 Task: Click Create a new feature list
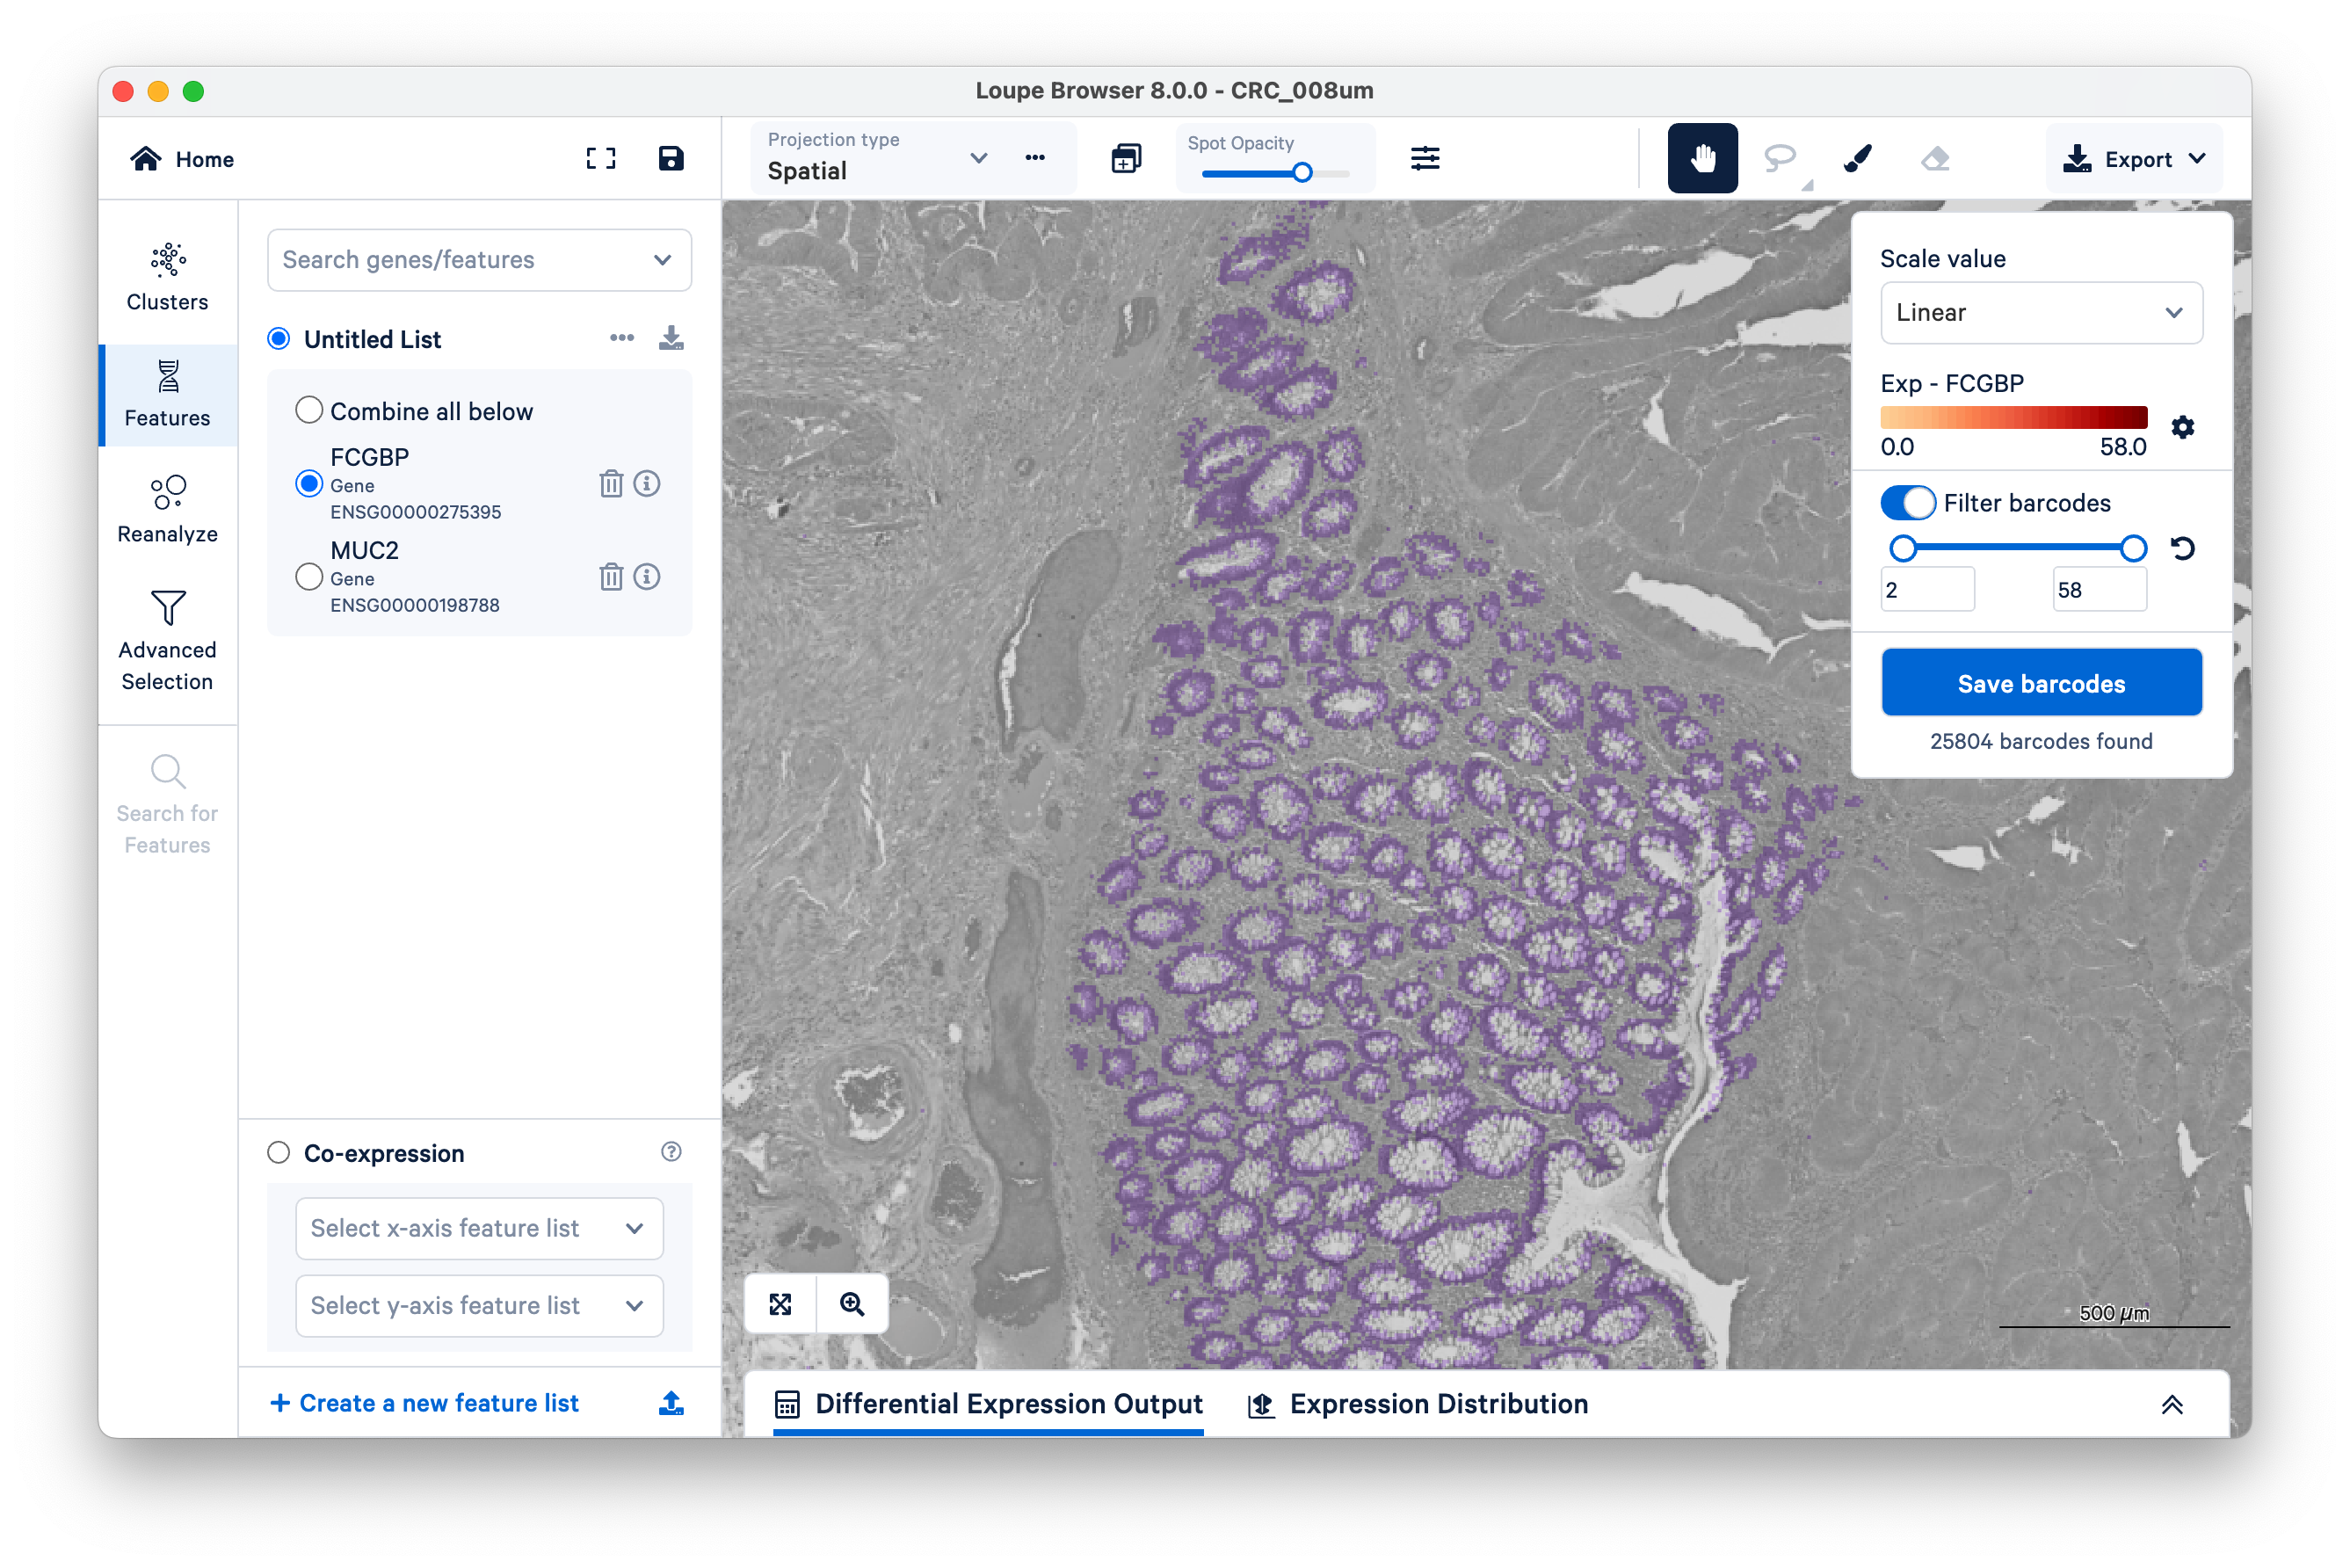tap(425, 1403)
